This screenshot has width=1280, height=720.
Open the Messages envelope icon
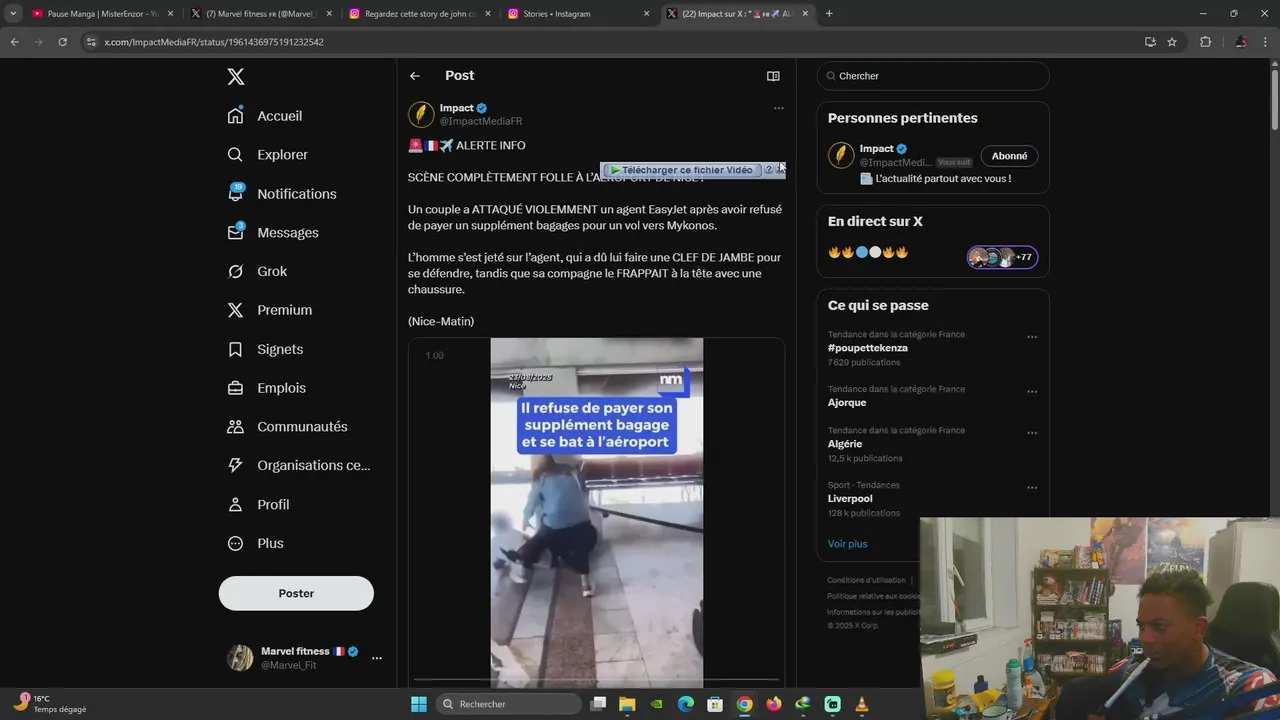[235, 232]
